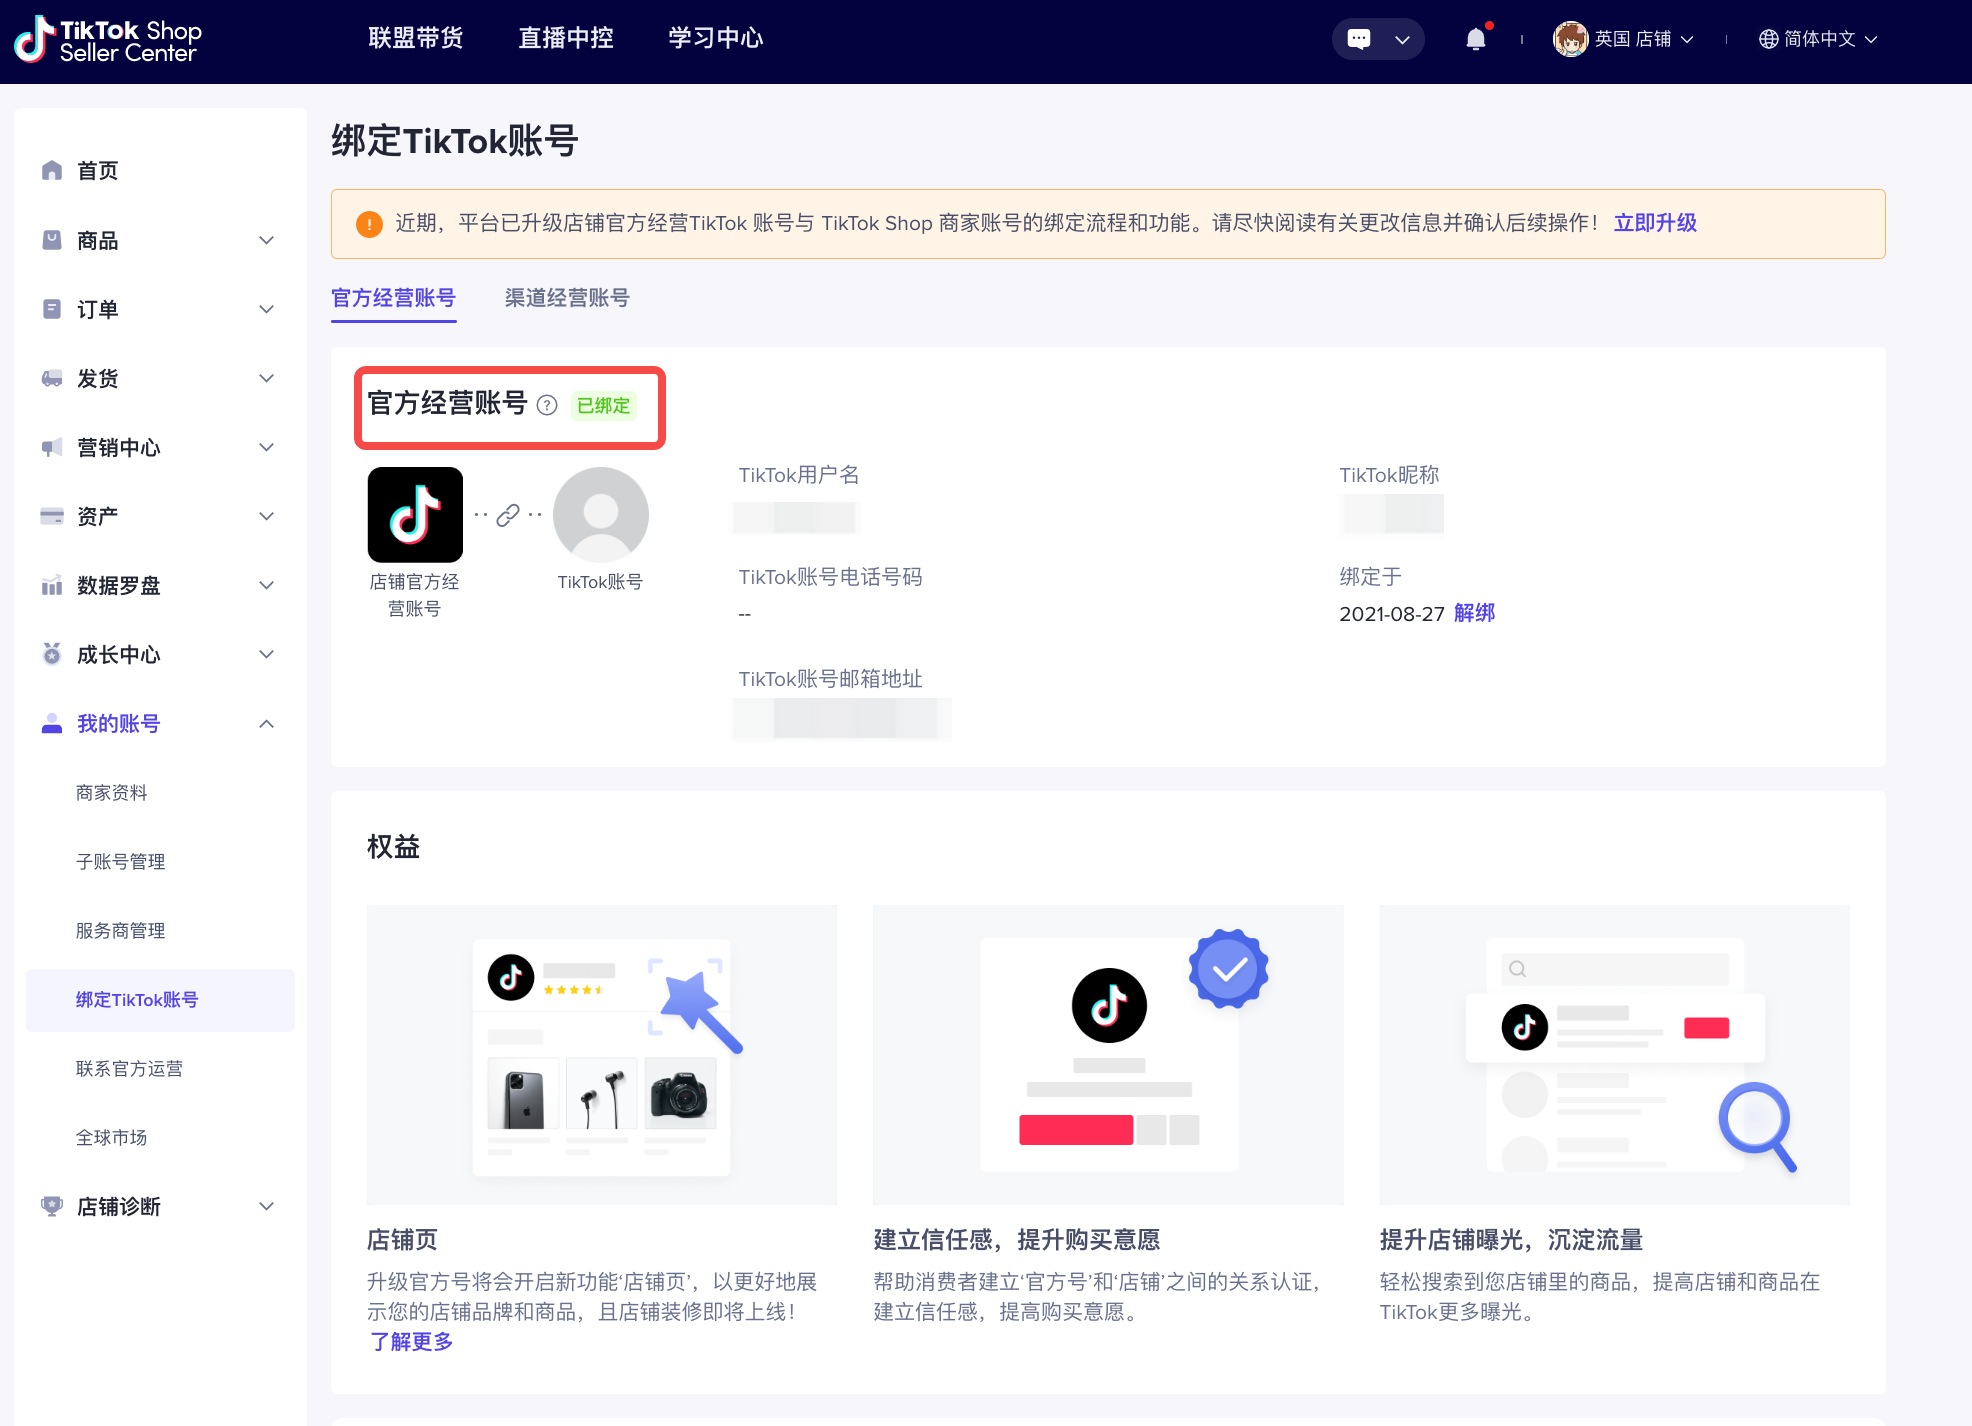Click the link chain icon between accounts

[508, 514]
